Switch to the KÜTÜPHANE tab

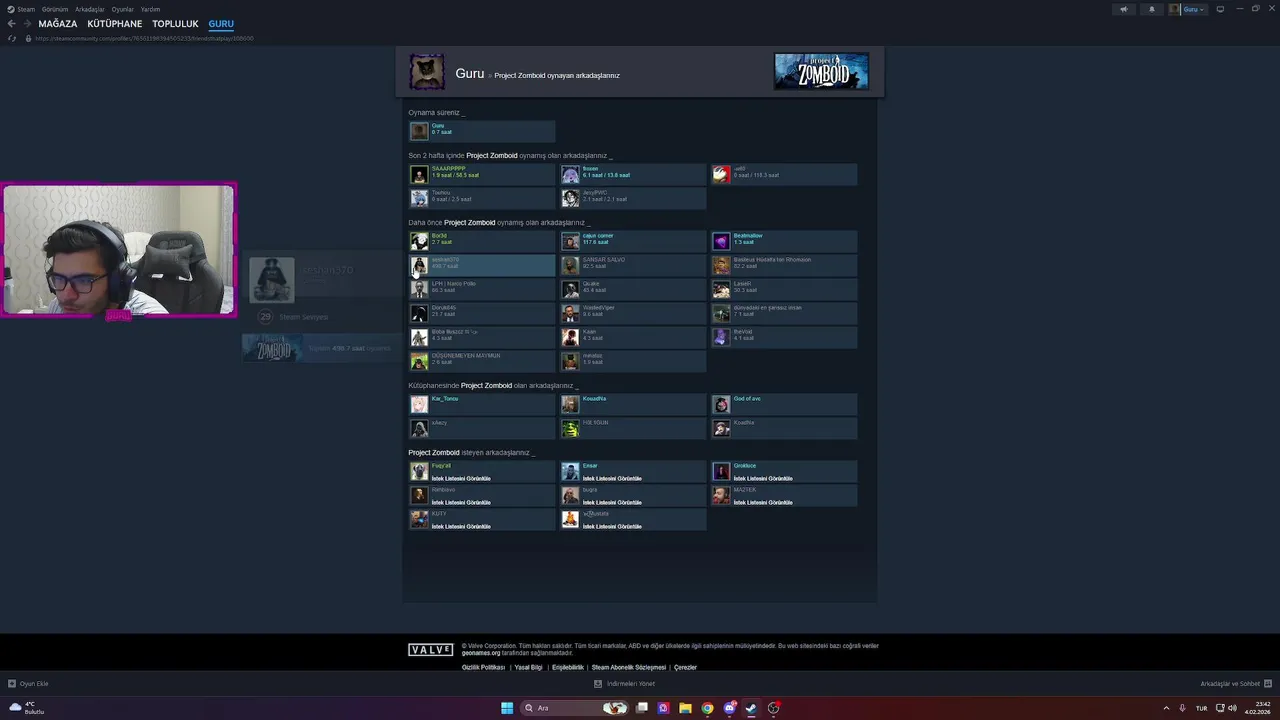pos(115,24)
